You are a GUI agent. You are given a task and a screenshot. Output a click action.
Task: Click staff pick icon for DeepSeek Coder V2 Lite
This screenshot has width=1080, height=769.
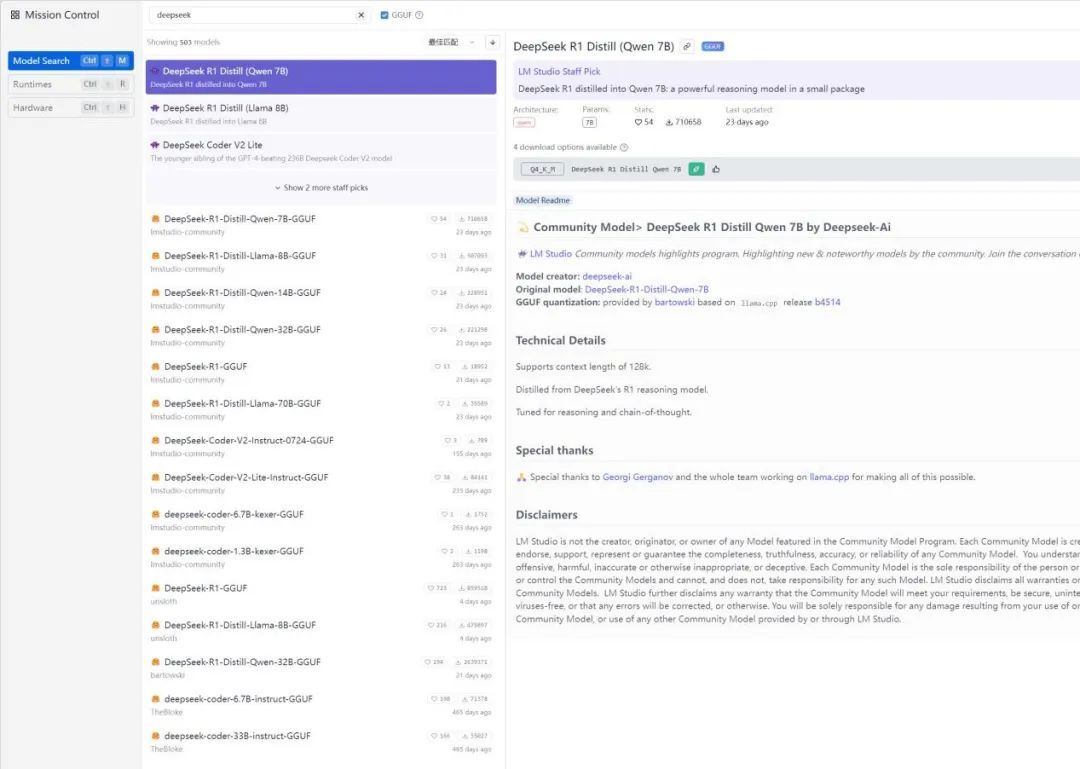point(155,145)
